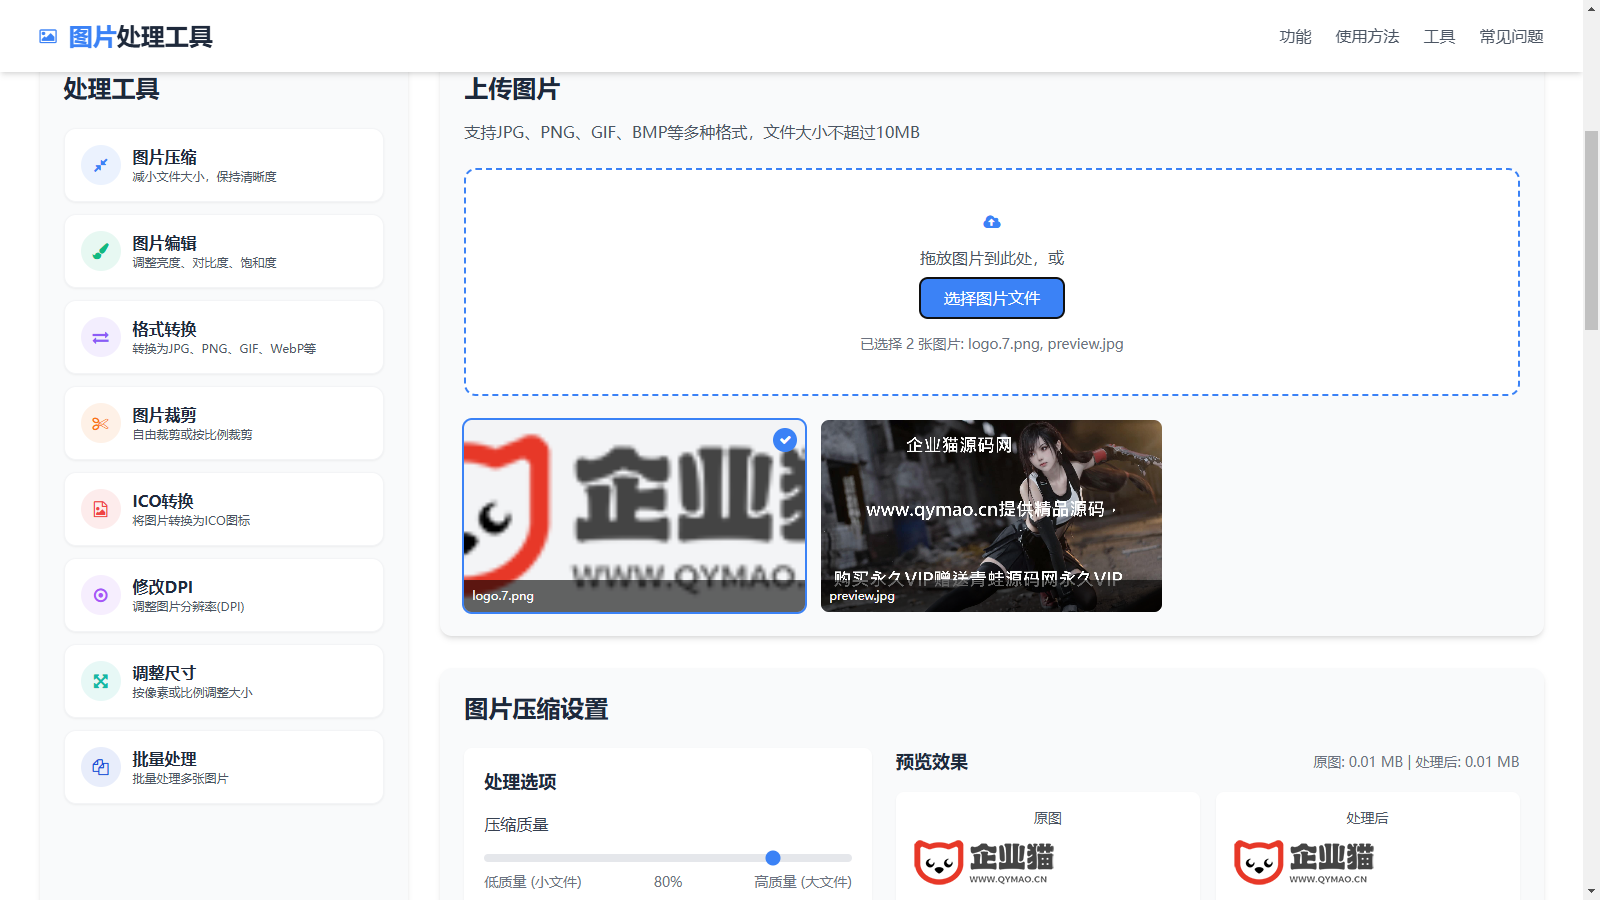Select the 修改DPI tool card

pos(224,595)
